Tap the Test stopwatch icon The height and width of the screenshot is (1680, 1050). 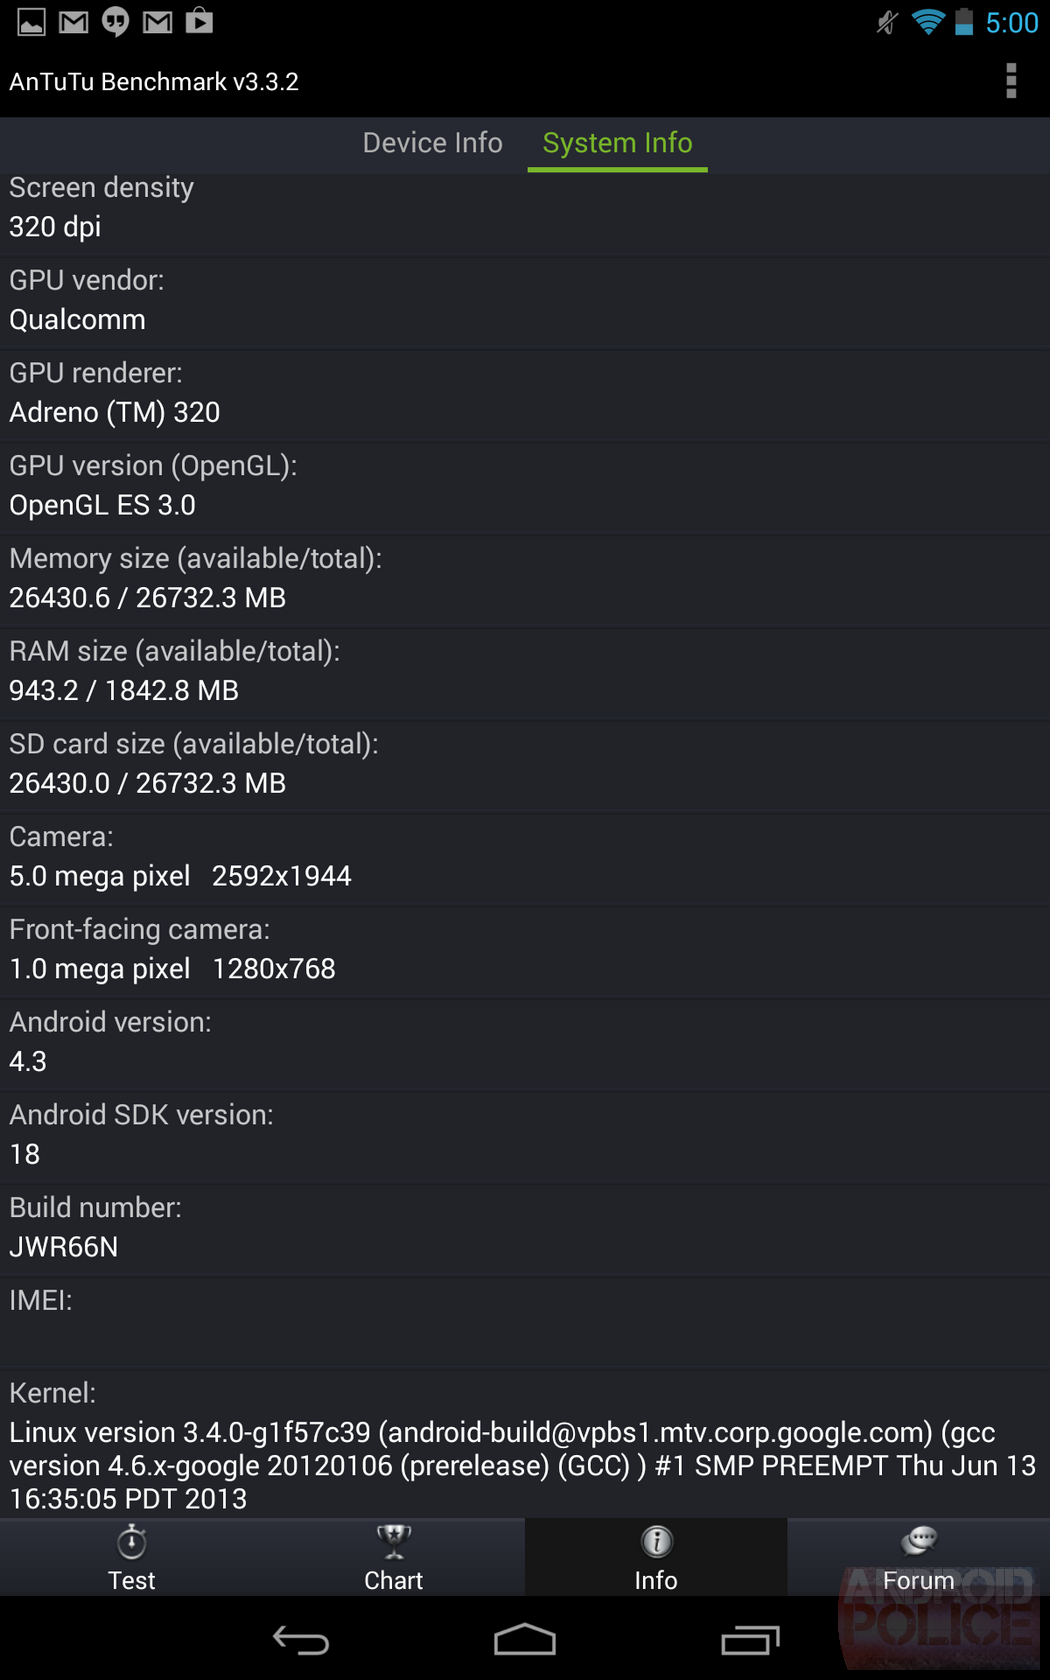pos(131,1543)
